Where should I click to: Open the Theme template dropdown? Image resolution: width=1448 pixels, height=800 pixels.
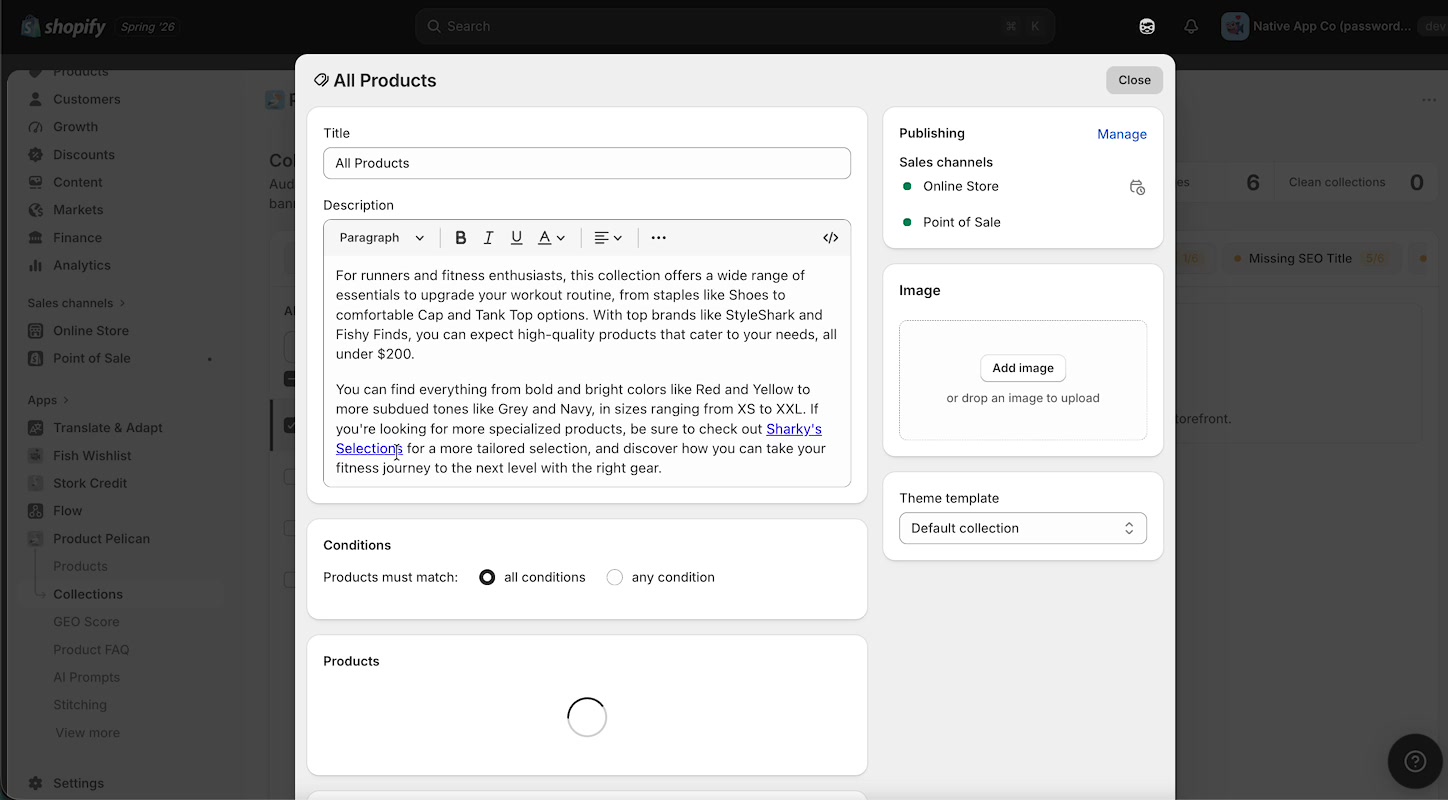(1023, 528)
